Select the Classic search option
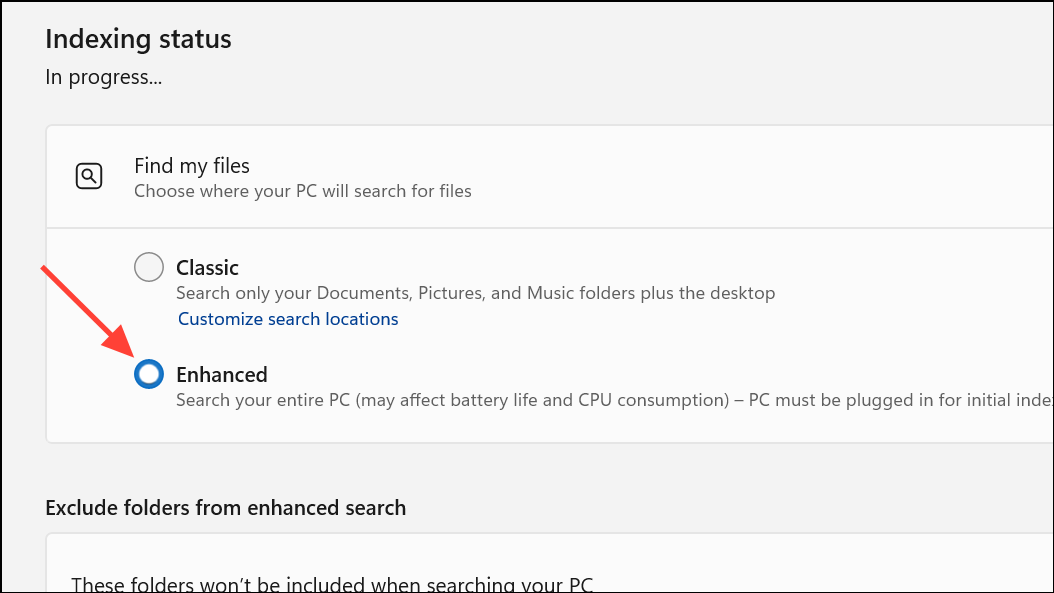Screen dimensions: 1054x593 (148, 267)
